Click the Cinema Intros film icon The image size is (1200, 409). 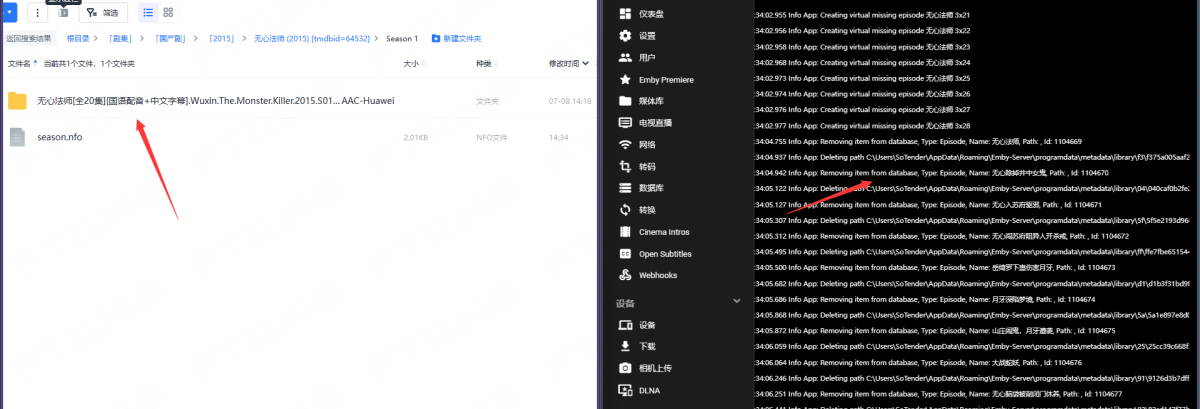tap(625, 231)
